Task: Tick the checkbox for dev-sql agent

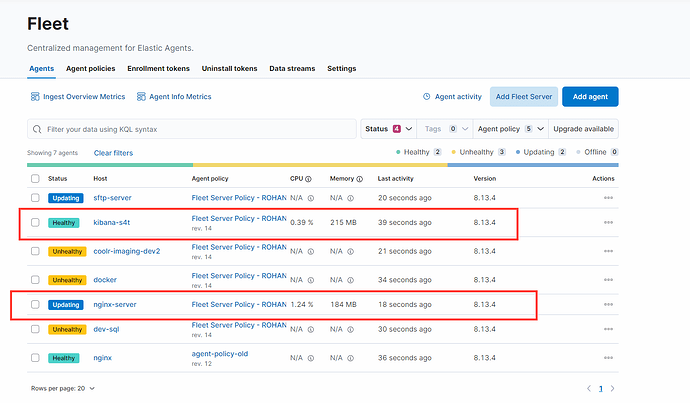Action: pyautogui.click(x=36, y=329)
